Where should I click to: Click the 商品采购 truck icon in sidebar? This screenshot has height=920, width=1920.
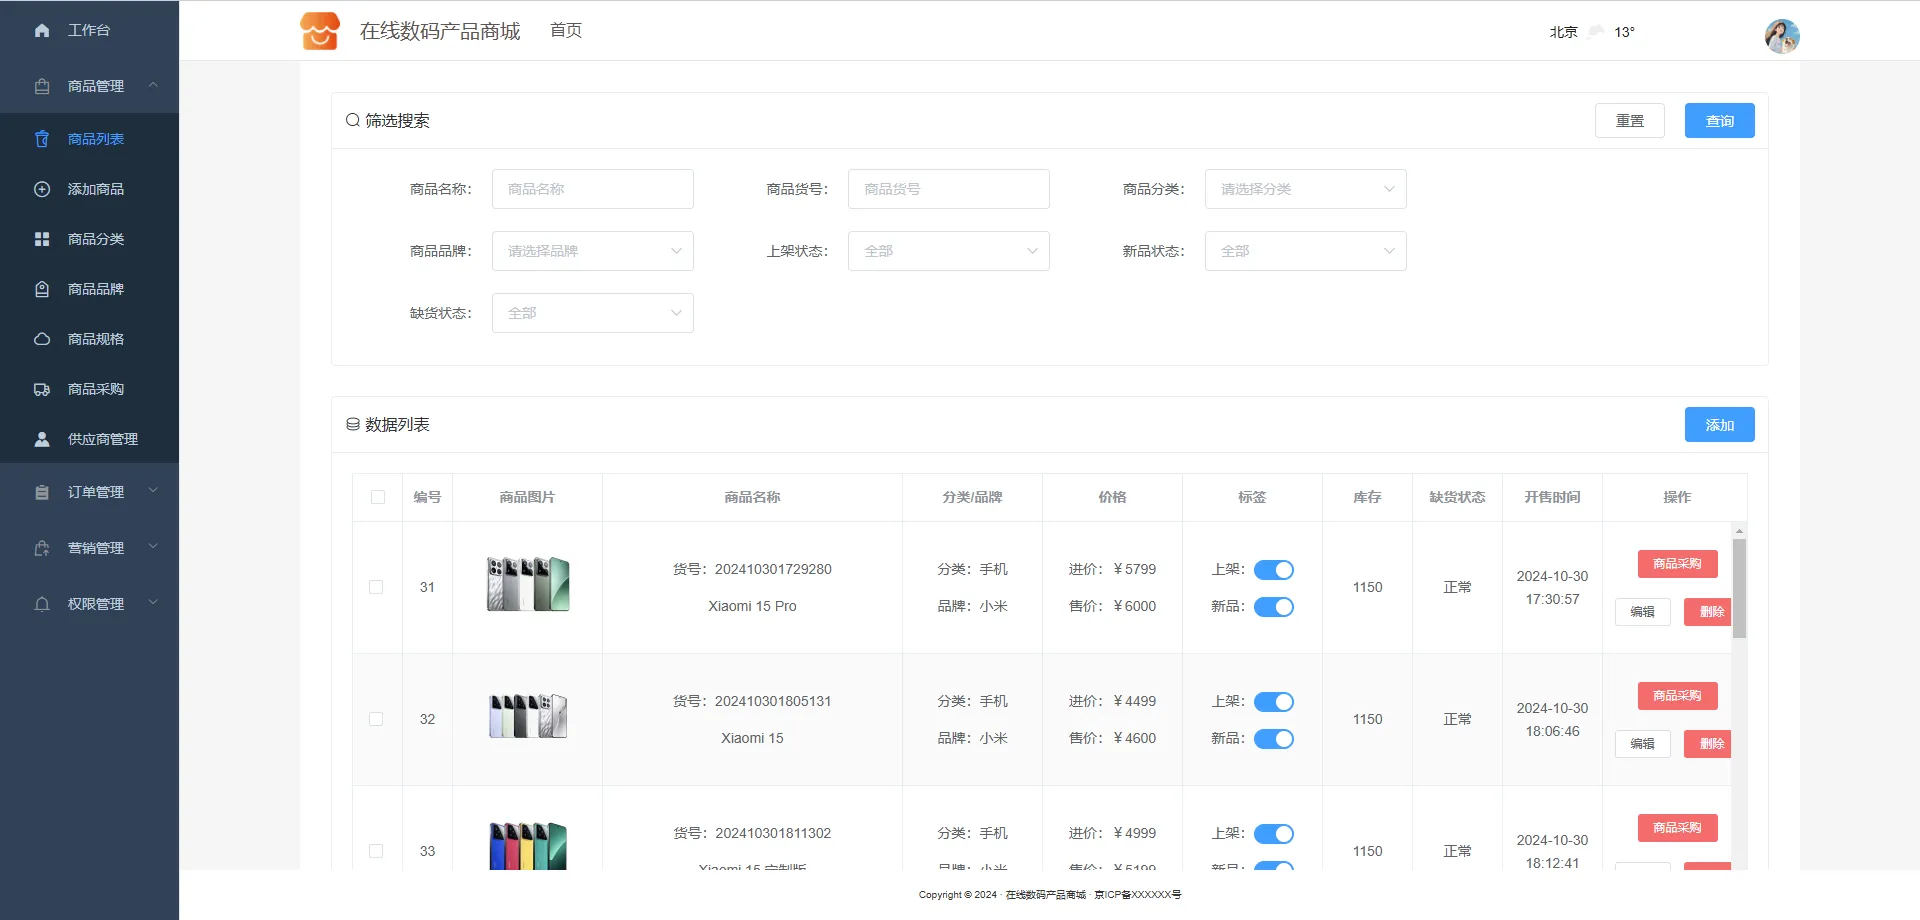pos(42,389)
